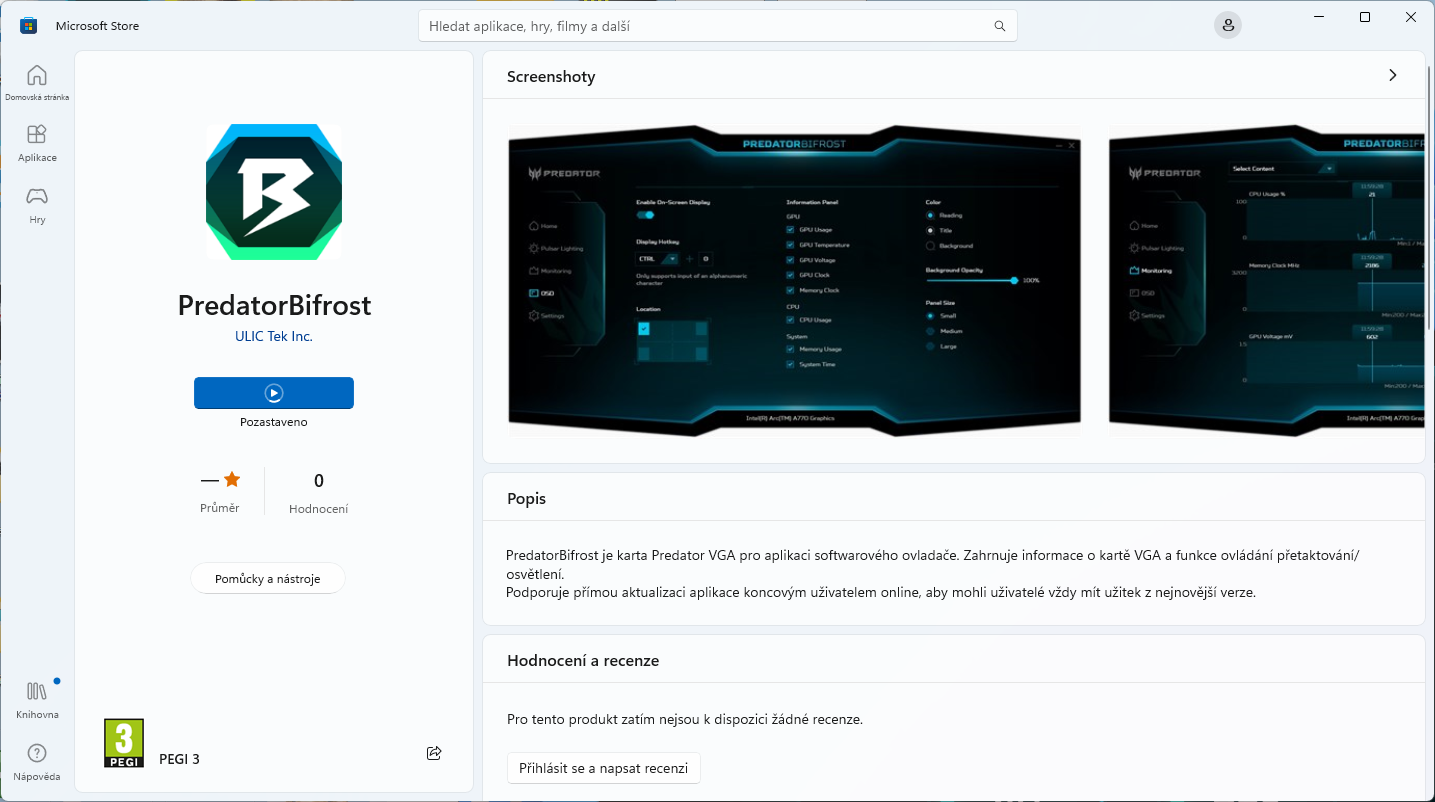The height and width of the screenshot is (802, 1435).
Task: Open the ULIC Tek Inc. publisher link
Action: coord(273,336)
